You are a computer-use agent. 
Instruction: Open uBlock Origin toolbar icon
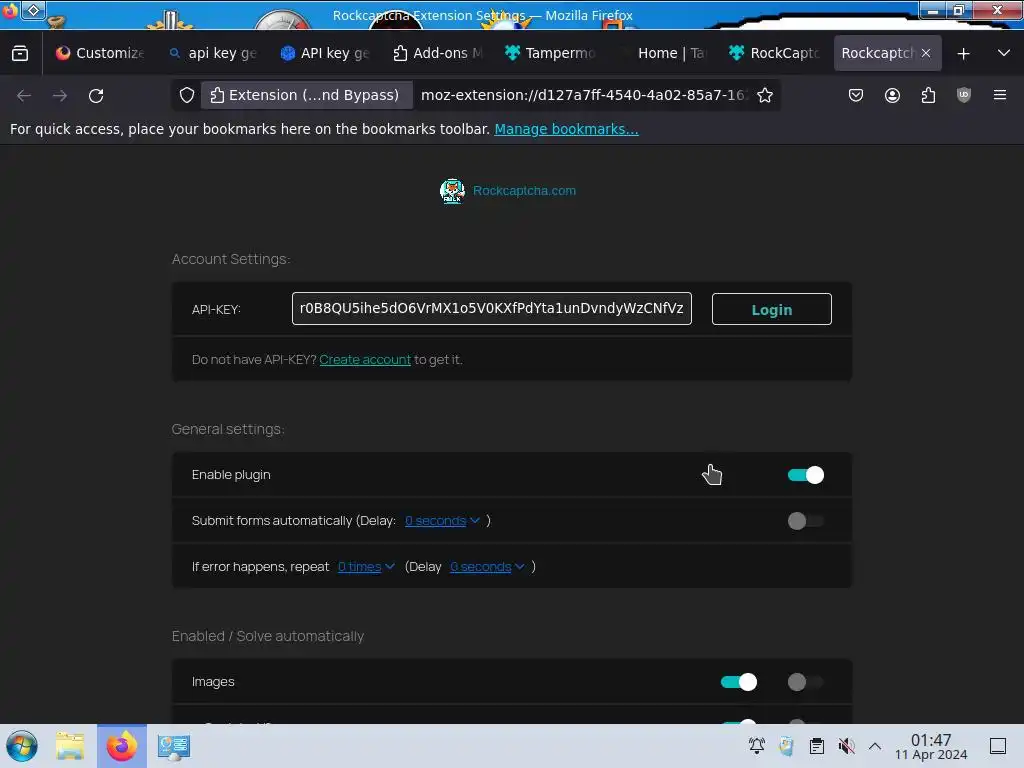[x=964, y=95]
